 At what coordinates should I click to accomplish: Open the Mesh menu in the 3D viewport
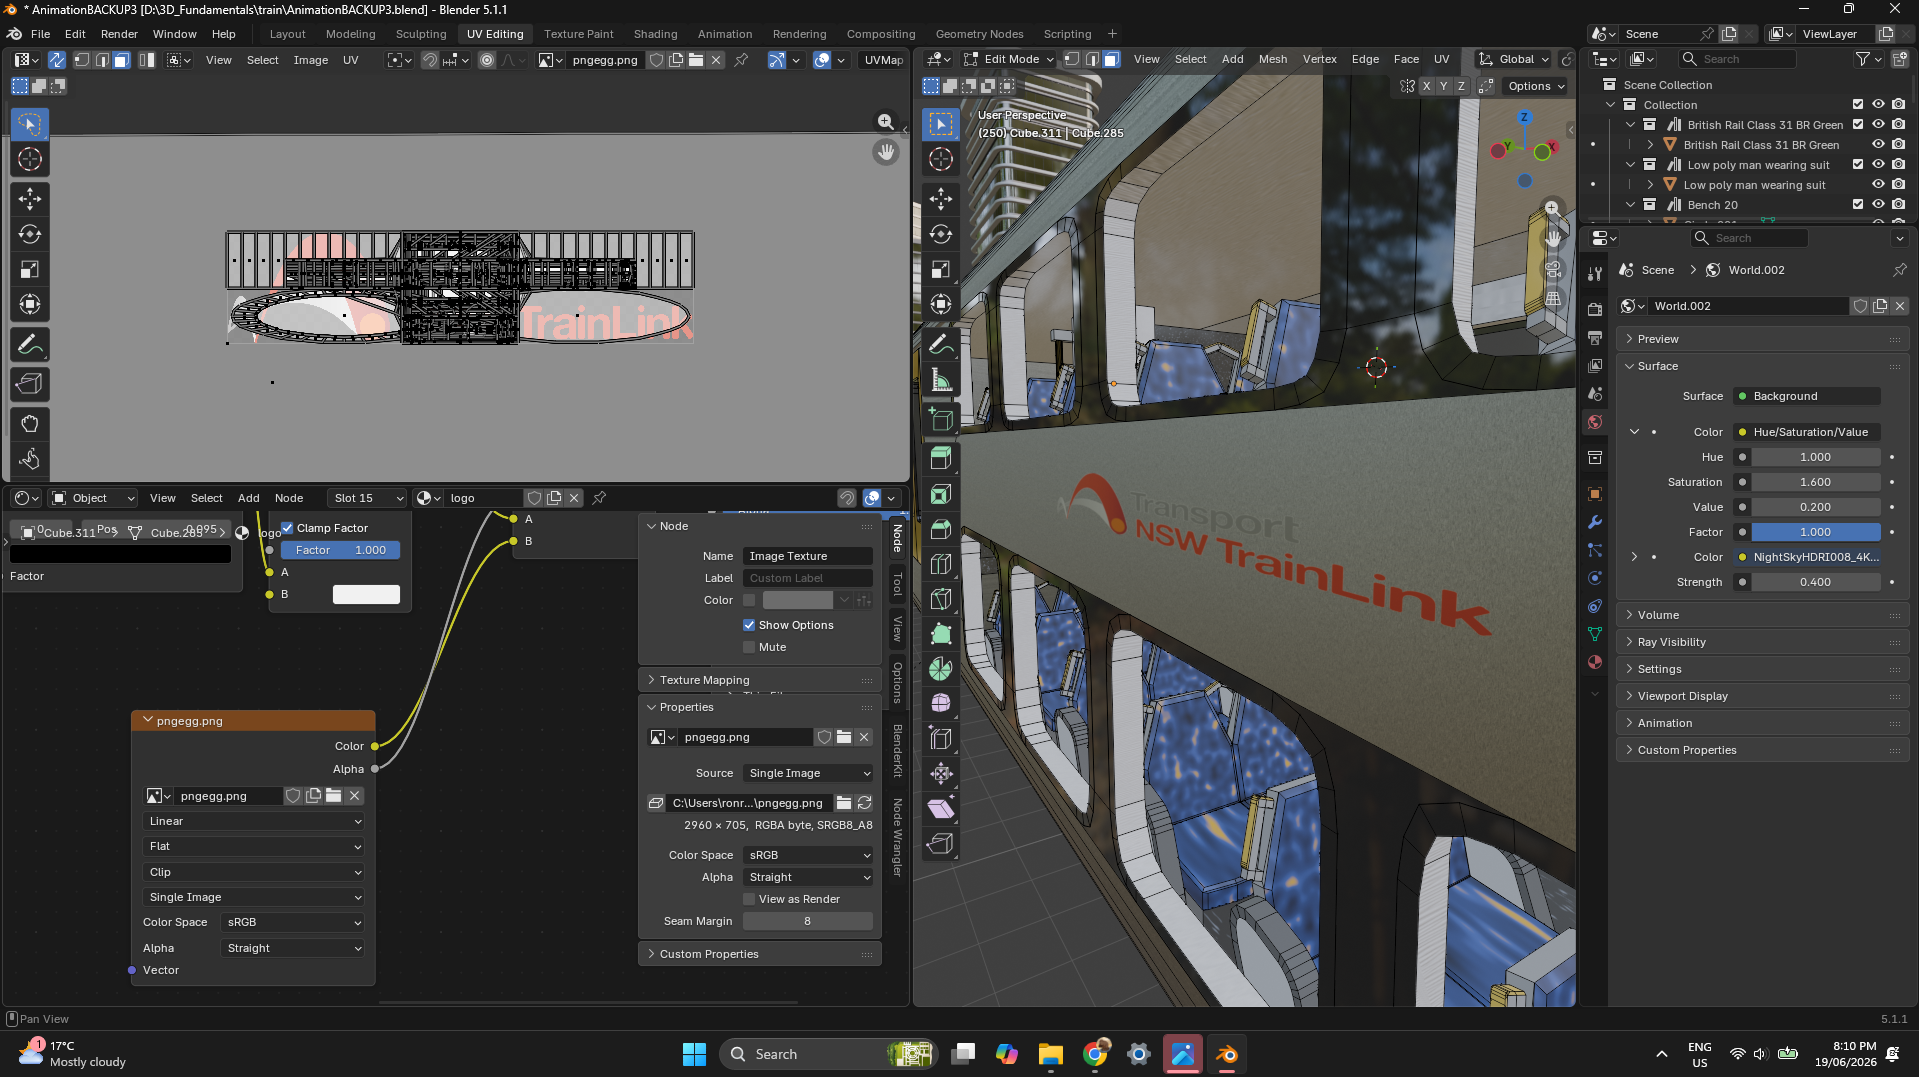point(1273,59)
